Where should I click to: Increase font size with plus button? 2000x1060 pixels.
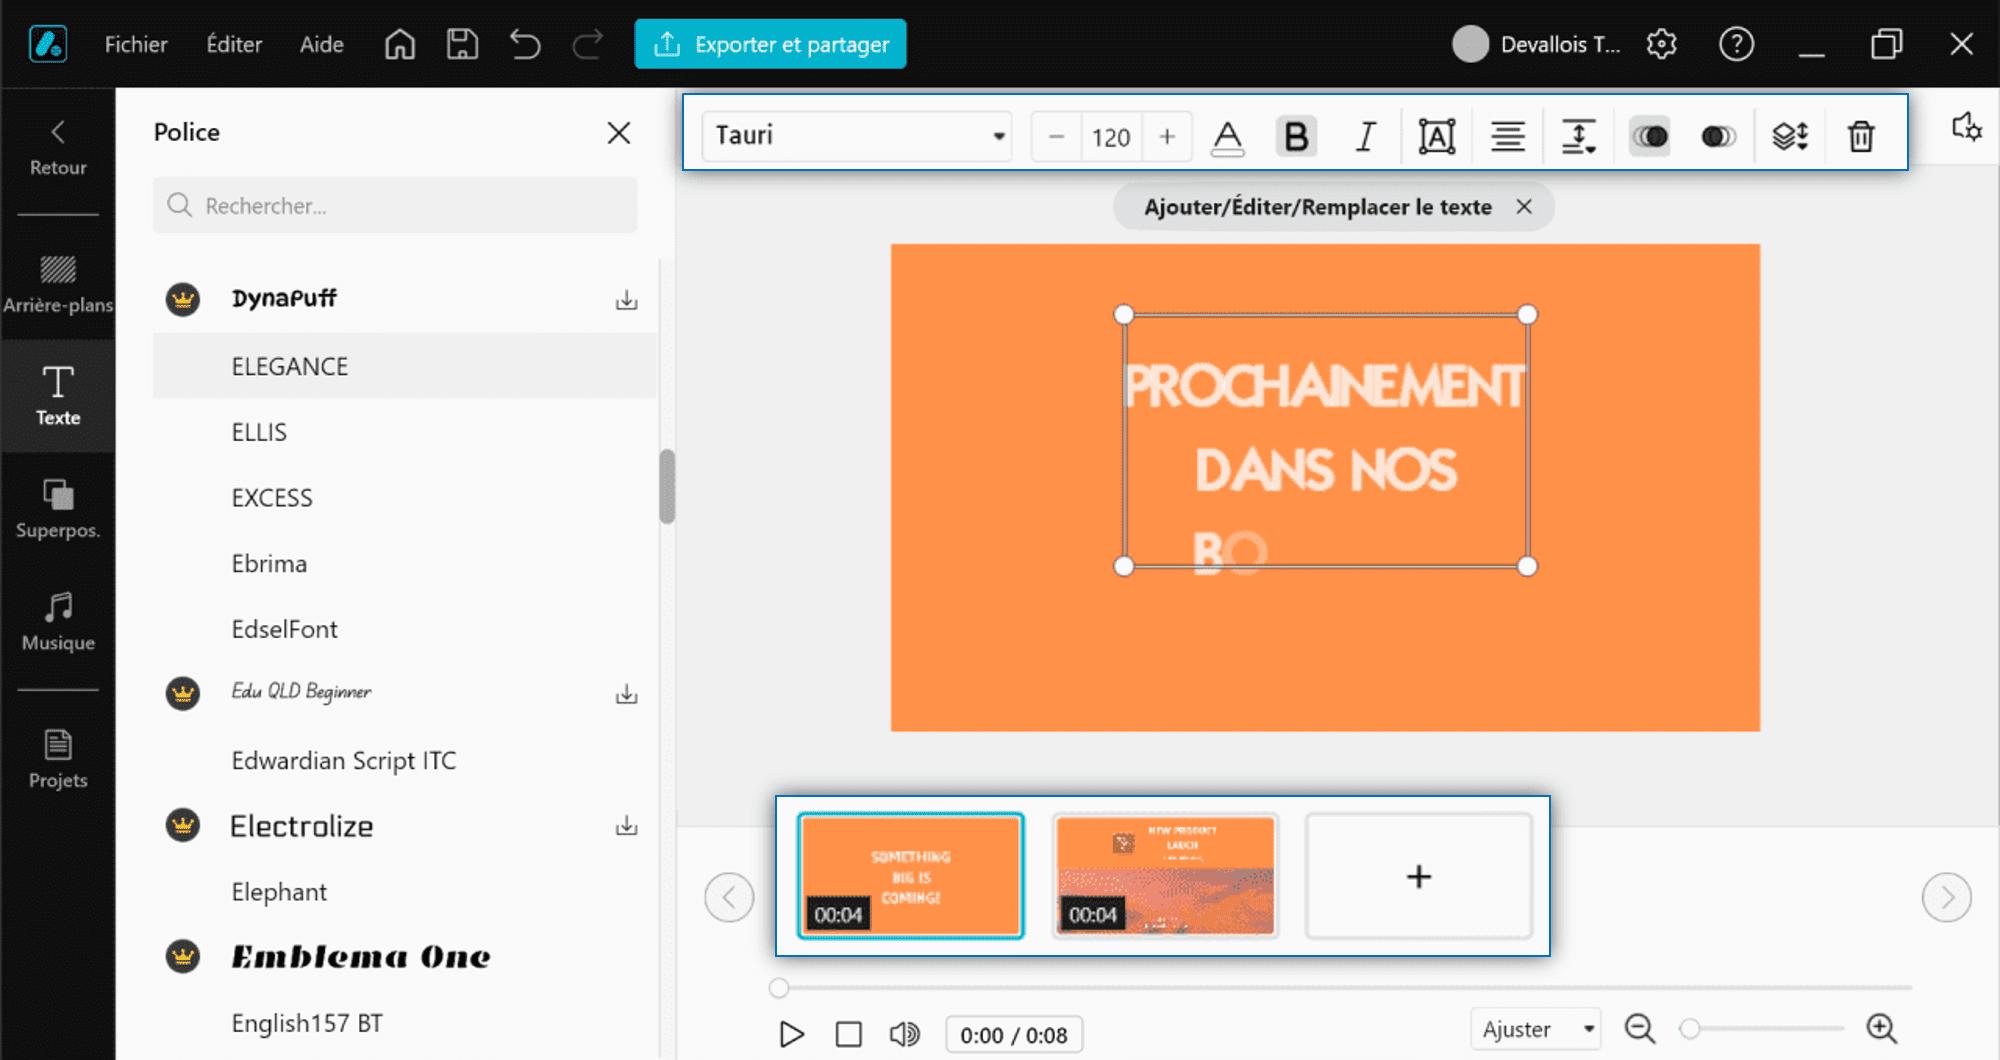tap(1167, 137)
